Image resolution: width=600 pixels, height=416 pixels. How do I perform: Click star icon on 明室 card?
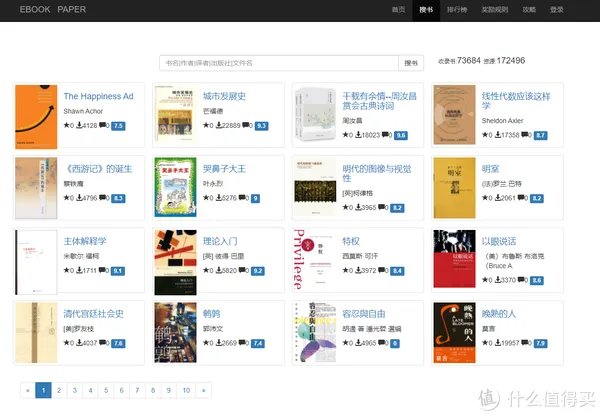(x=485, y=197)
